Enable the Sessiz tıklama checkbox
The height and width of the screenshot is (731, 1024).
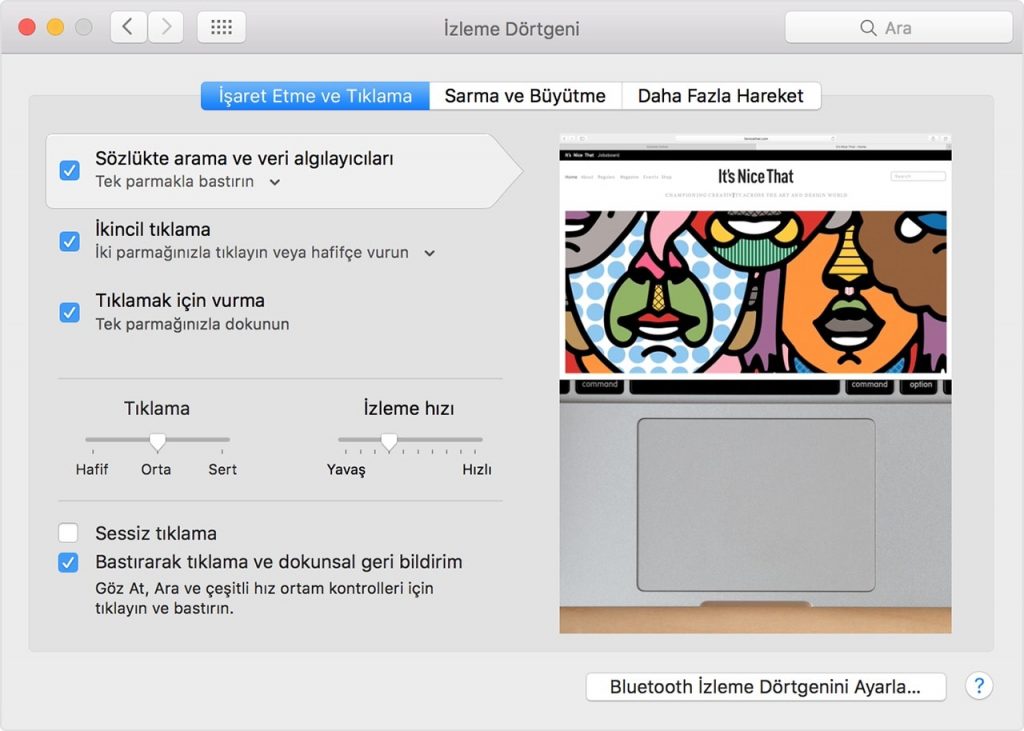(x=68, y=533)
